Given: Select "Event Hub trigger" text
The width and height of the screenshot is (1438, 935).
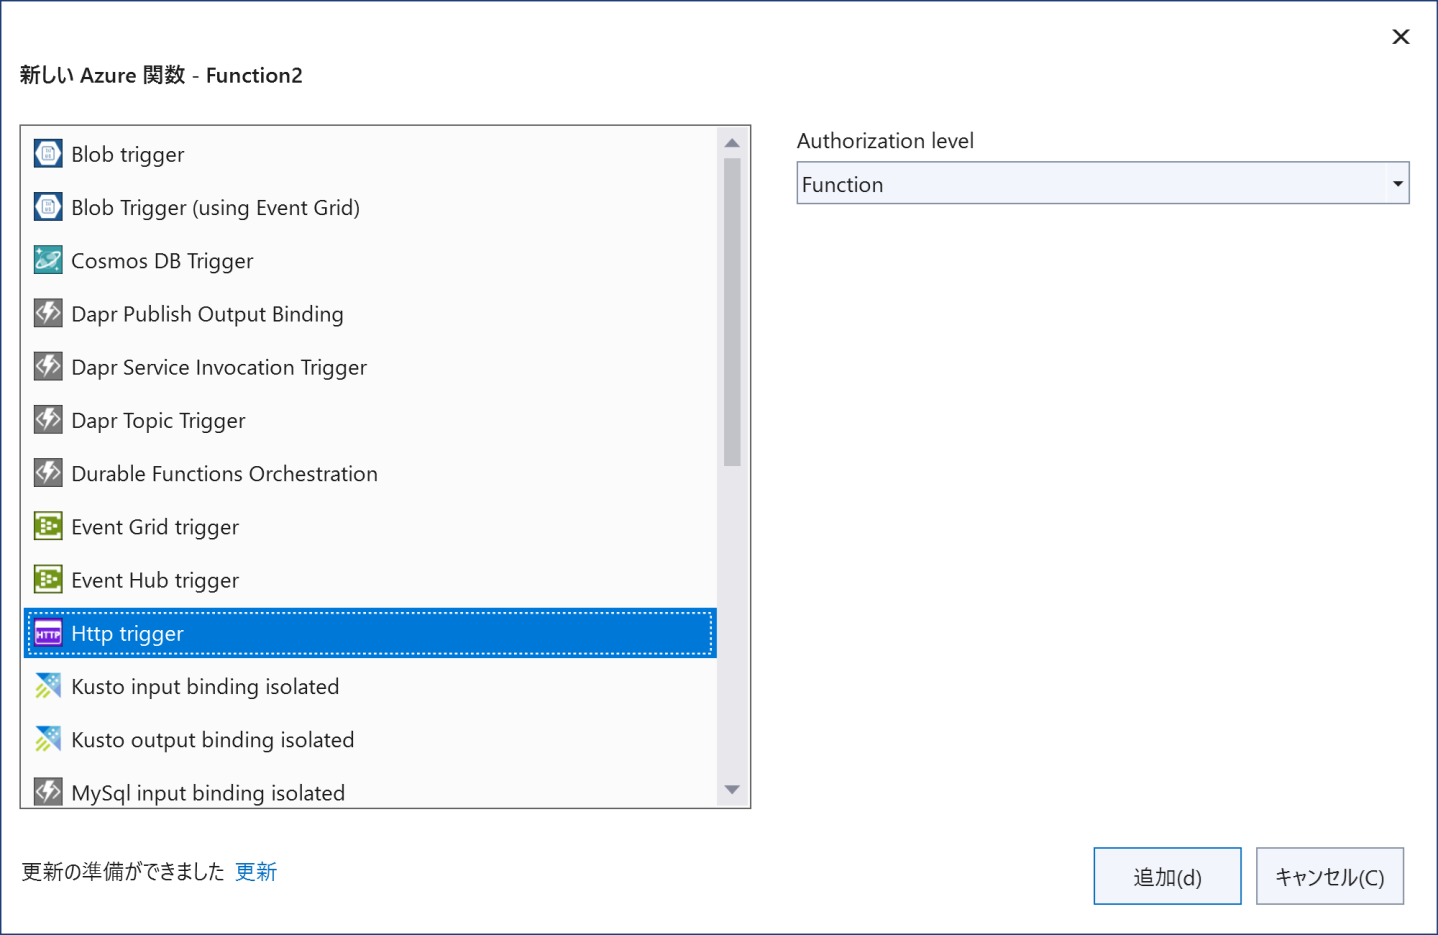Looking at the screenshot, I should [155, 580].
